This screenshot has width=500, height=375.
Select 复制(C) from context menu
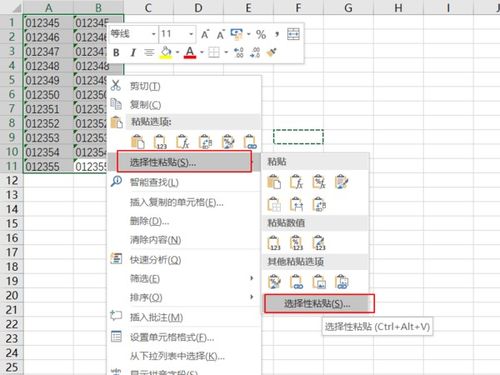click(x=184, y=105)
